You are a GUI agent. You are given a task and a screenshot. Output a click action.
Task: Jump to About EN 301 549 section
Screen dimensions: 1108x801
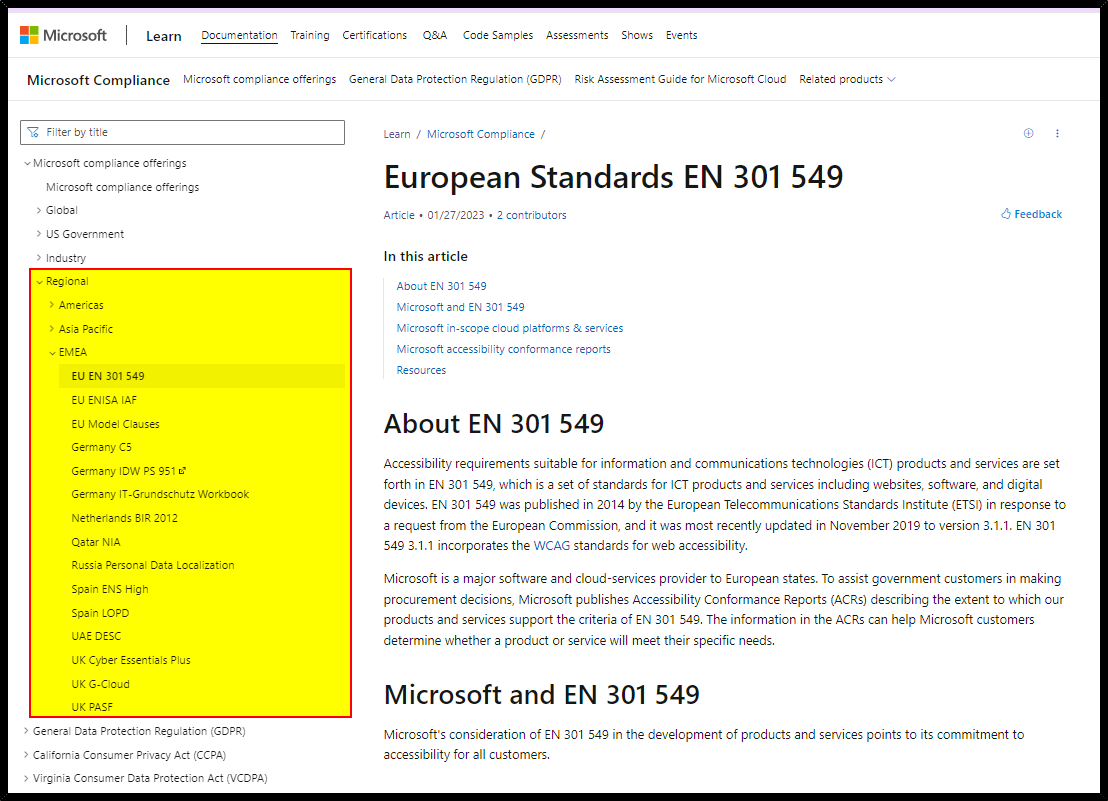coord(441,286)
